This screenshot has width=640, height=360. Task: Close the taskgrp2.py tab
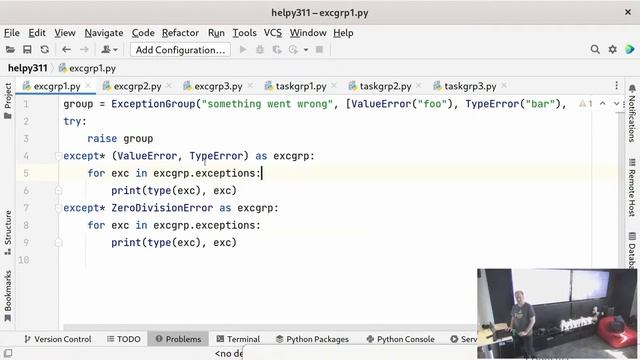[x=419, y=86]
